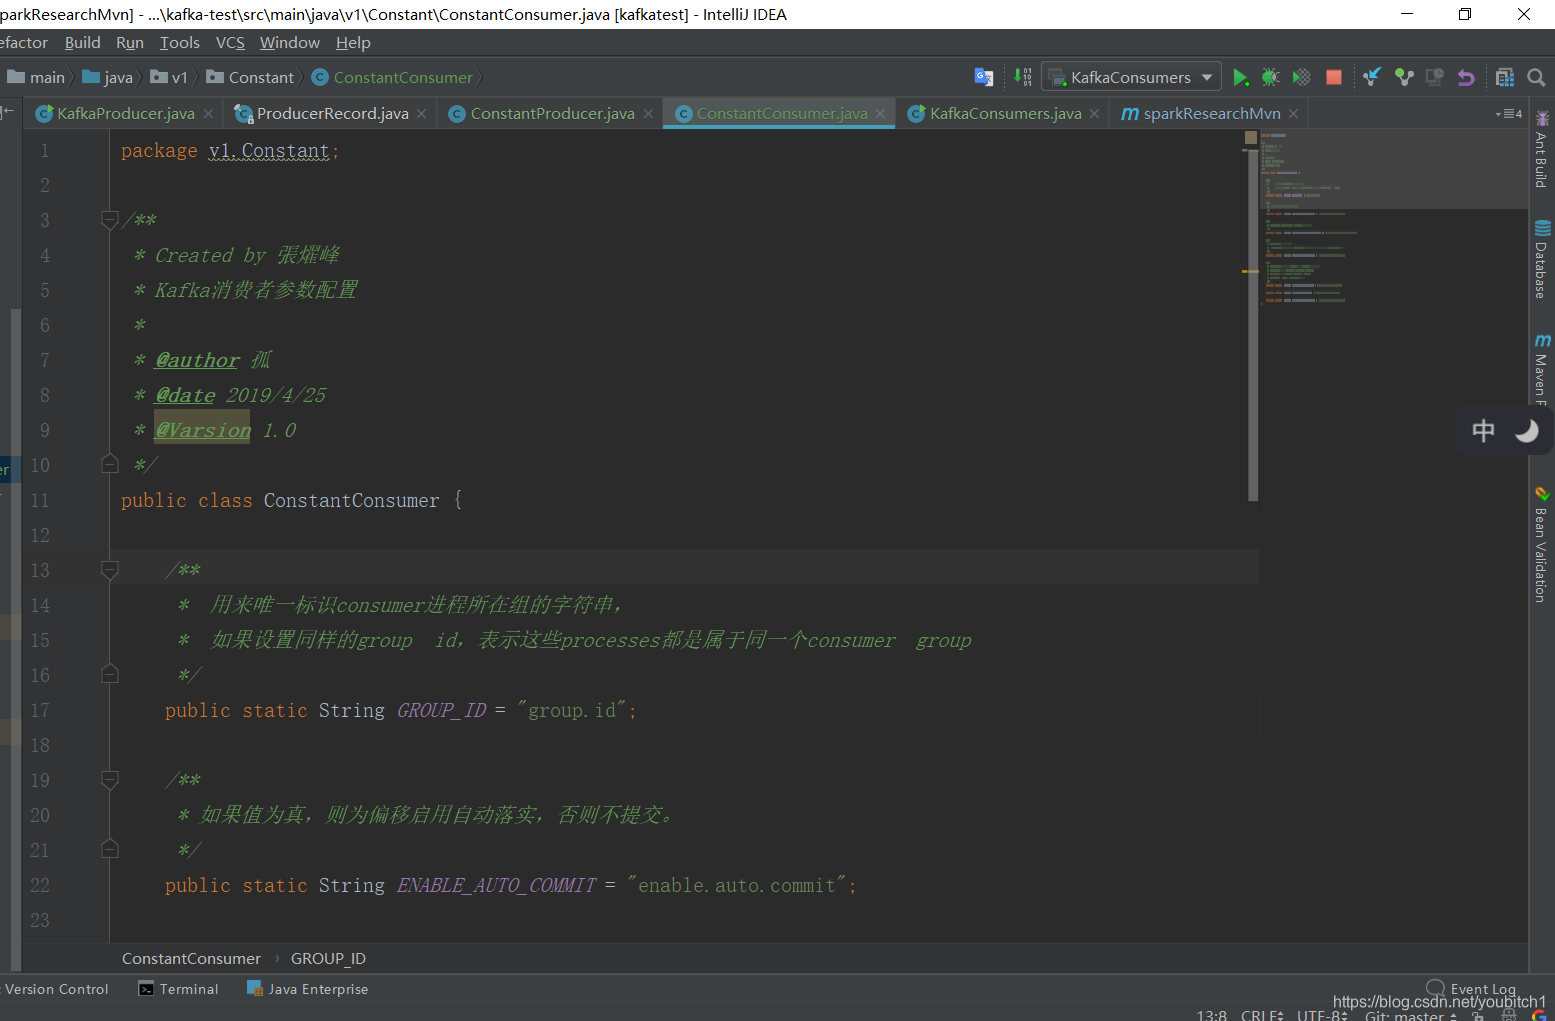Collapse the class Javadoc at line 3

coord(110,219)
